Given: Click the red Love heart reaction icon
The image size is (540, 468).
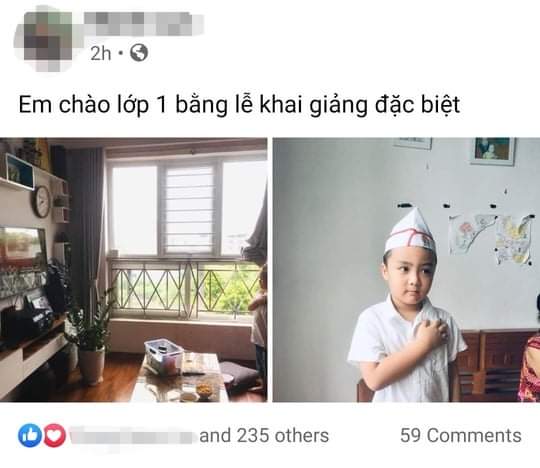Looking at the screenshot, I should coord(54,435).
